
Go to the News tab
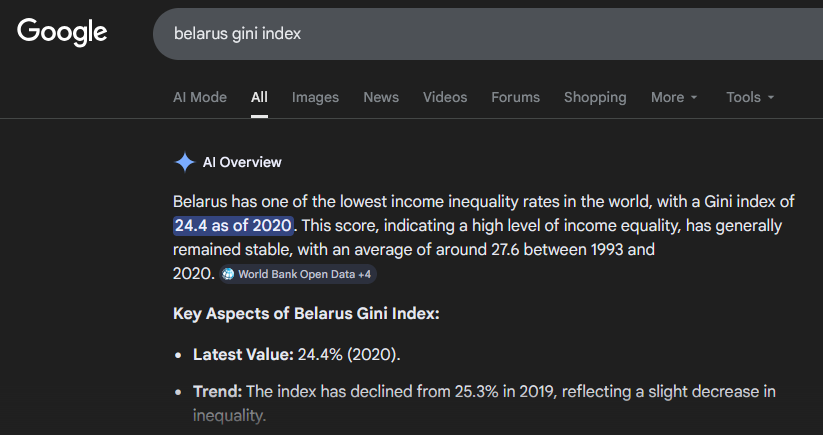[x=381, y=97]
